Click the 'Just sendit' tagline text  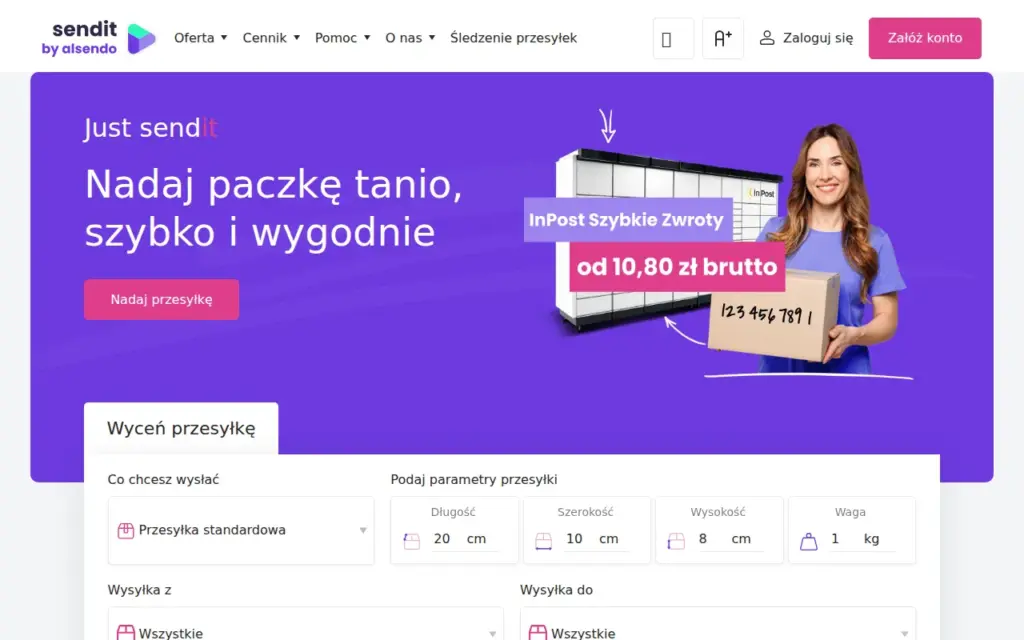click(x=151, y=128)
